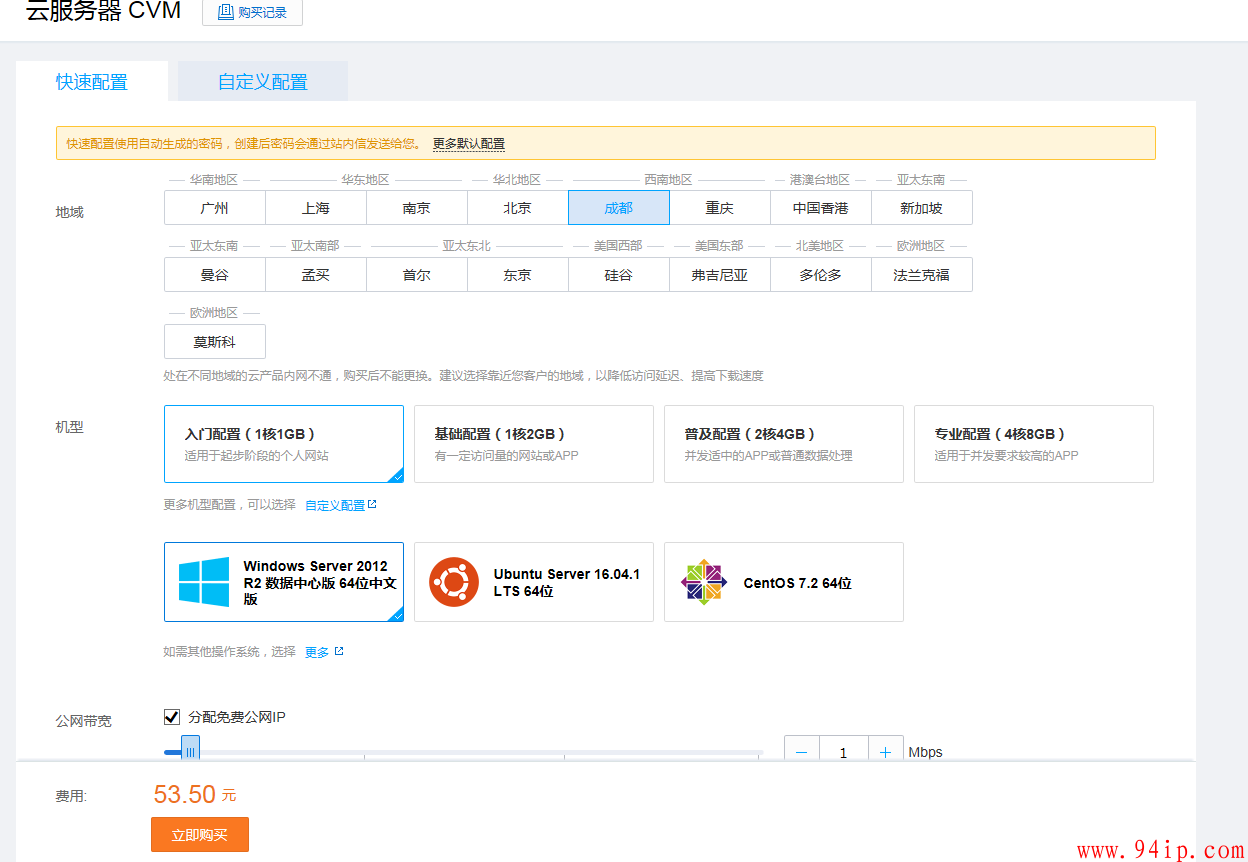Click the bandwidth slider handle
Screen dimensions: 1248x862
click(x=190, y=749)
